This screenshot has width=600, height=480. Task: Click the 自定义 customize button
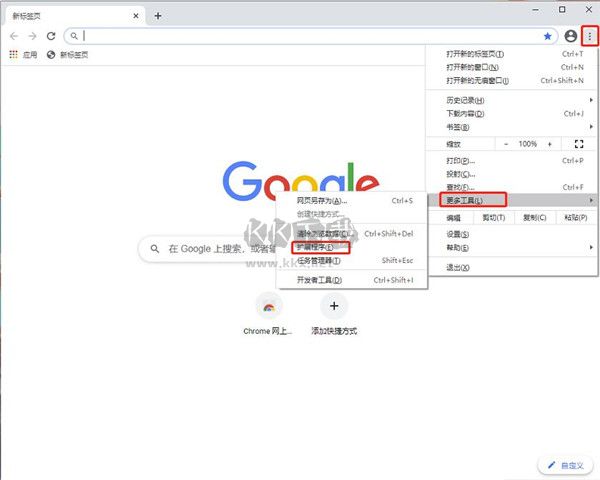[x=566, y=465]
